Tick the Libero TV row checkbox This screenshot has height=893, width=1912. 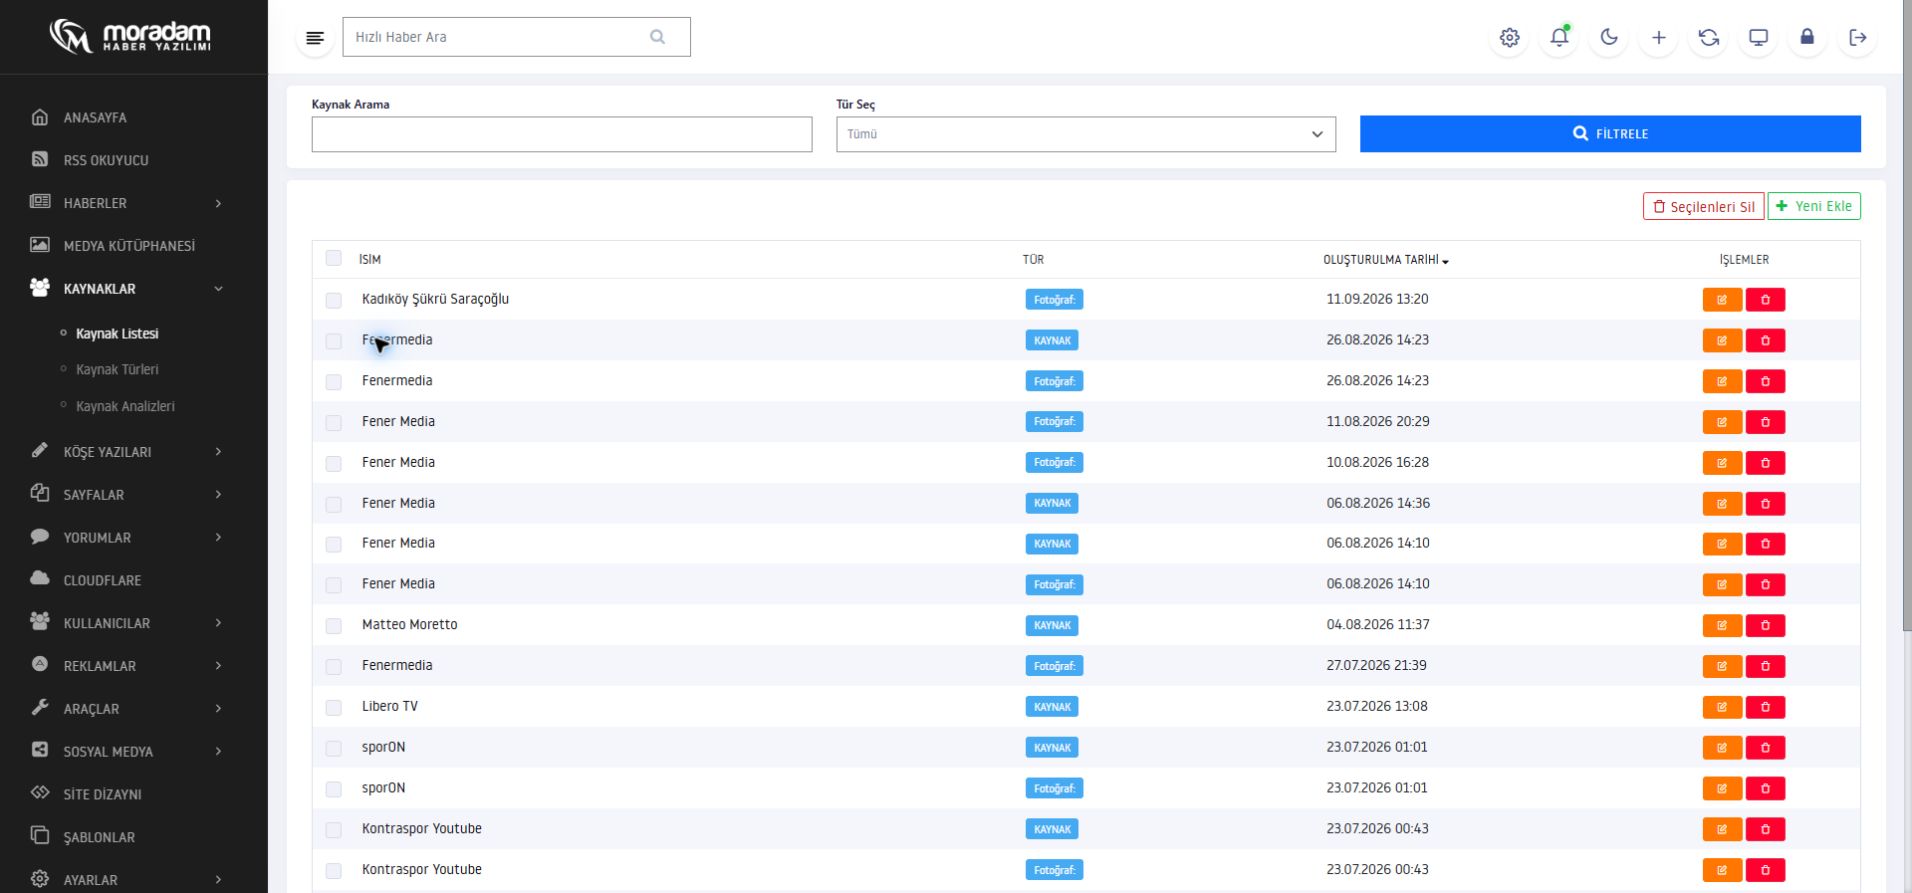pyautogui.click(x=334, y=707)
